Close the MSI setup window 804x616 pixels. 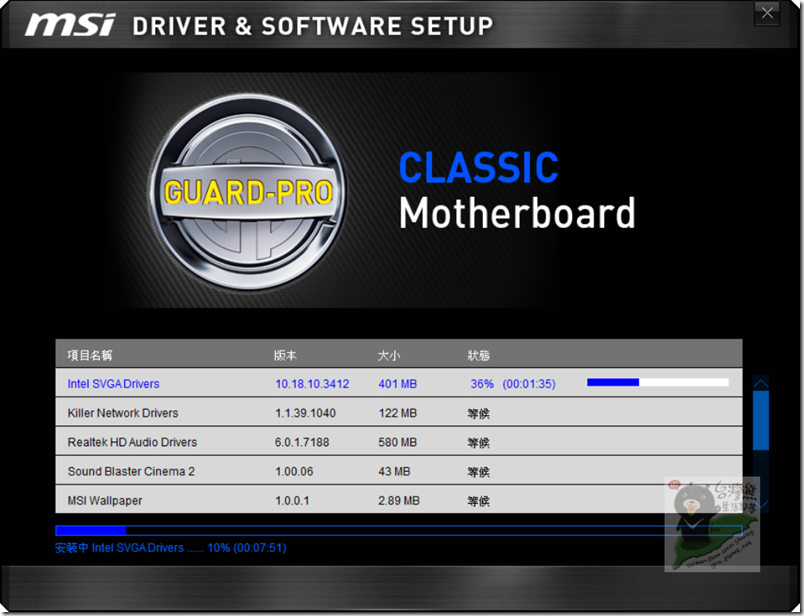[767, 13]
